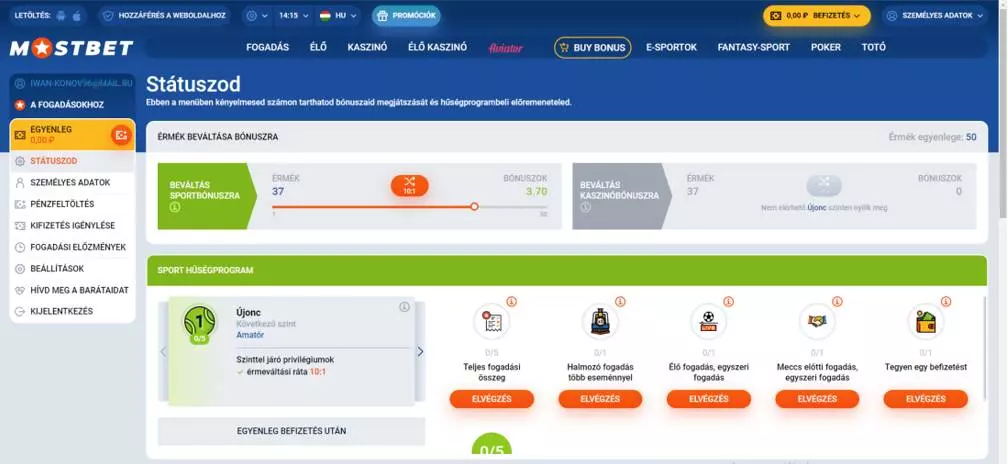1008x464 pixels.
Task: Download the Android app via the Android icon
Action: (x=61, y=15)
